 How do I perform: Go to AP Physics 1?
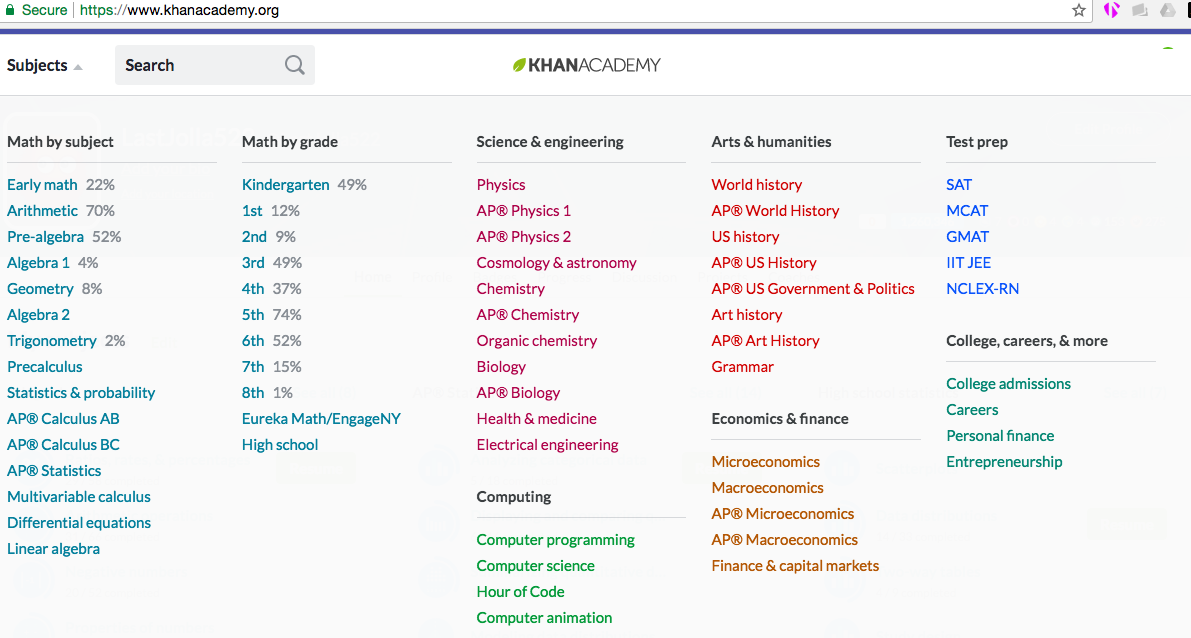523,210
